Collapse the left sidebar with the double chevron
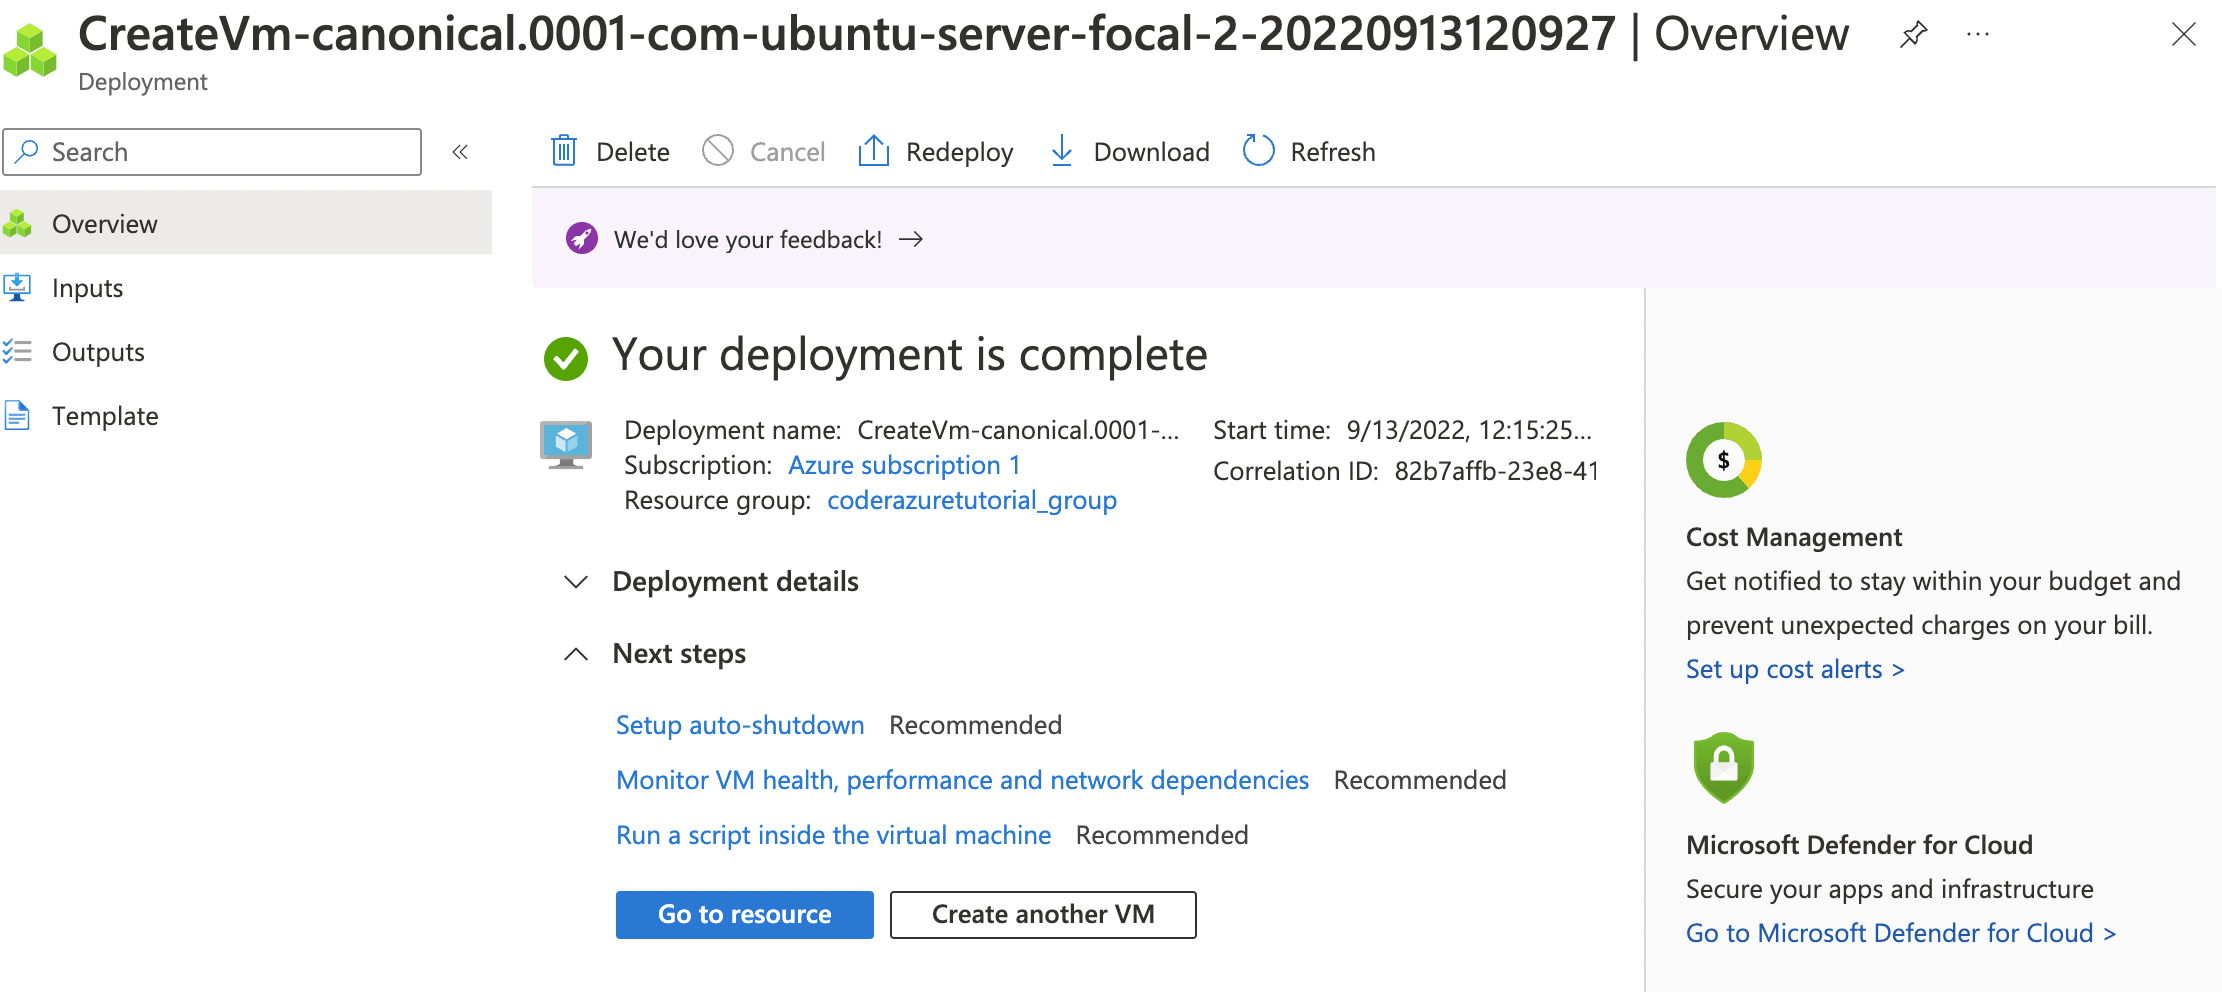The image size is (2222, 992). click(461, 152)
